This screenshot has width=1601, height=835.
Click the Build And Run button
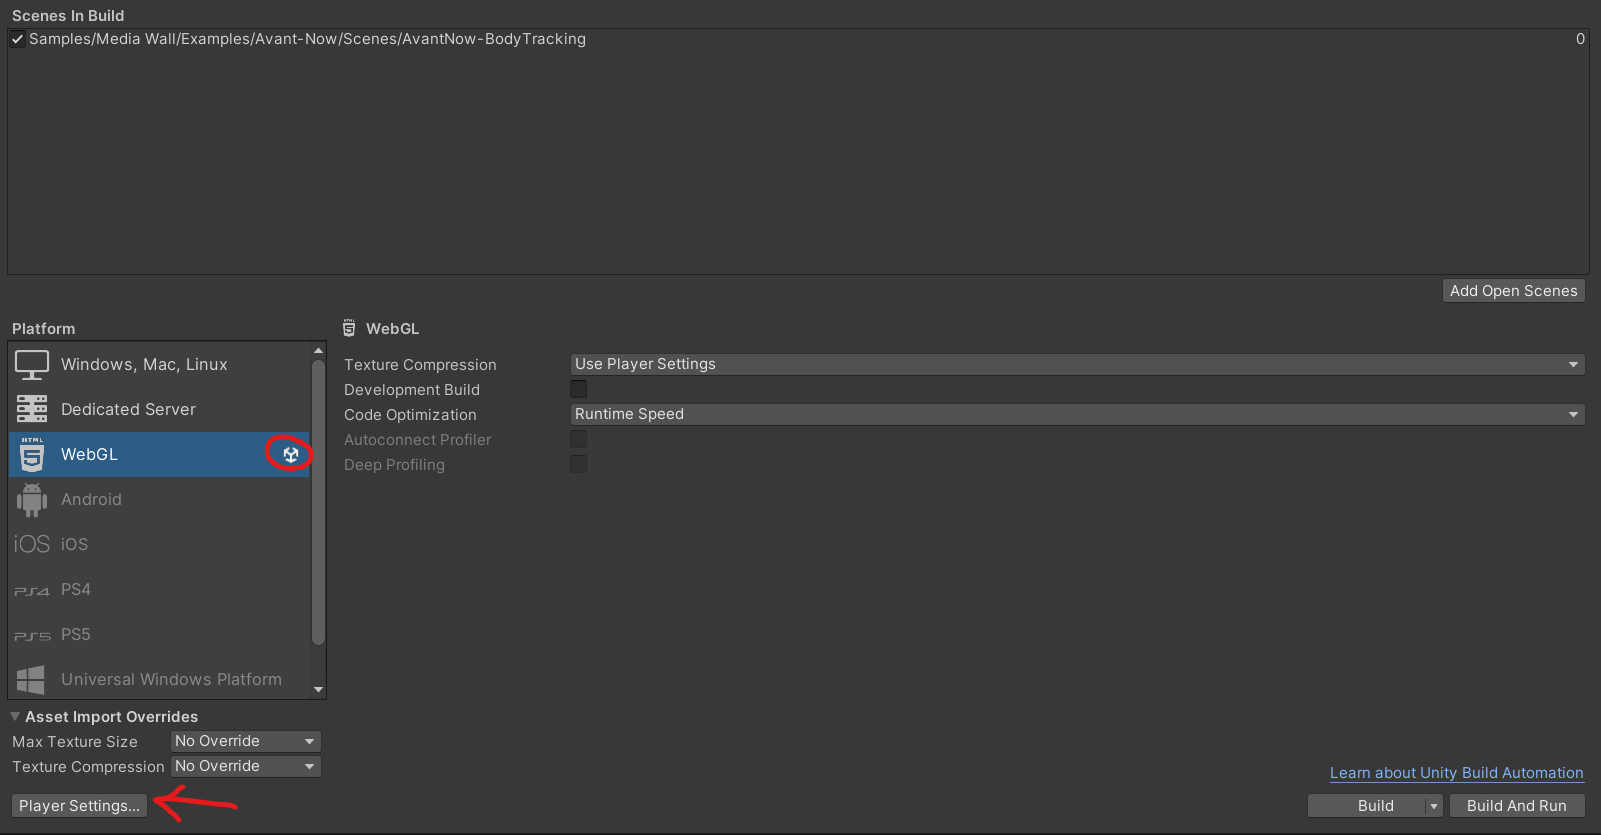click(1517, 806)
